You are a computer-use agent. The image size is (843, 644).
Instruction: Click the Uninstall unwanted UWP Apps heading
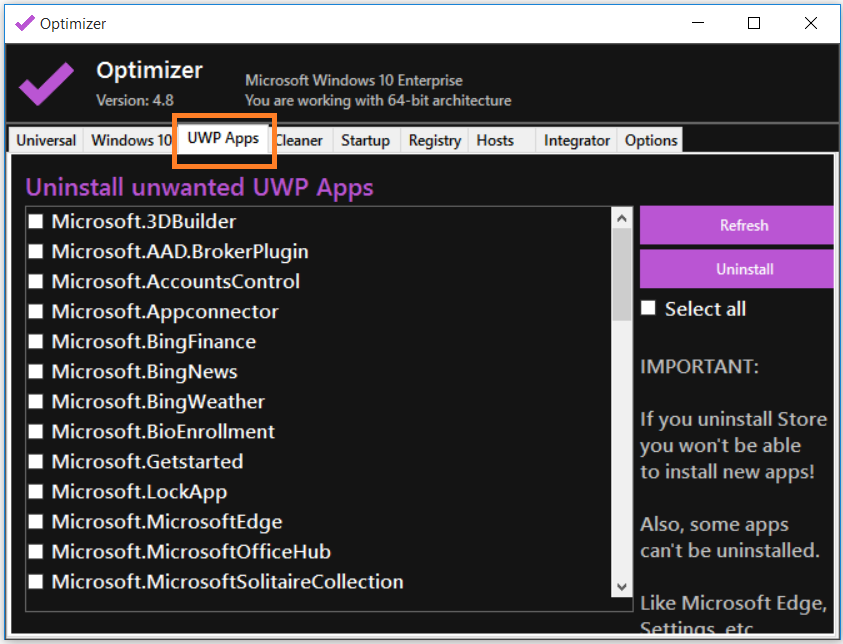tap(199, 188)
